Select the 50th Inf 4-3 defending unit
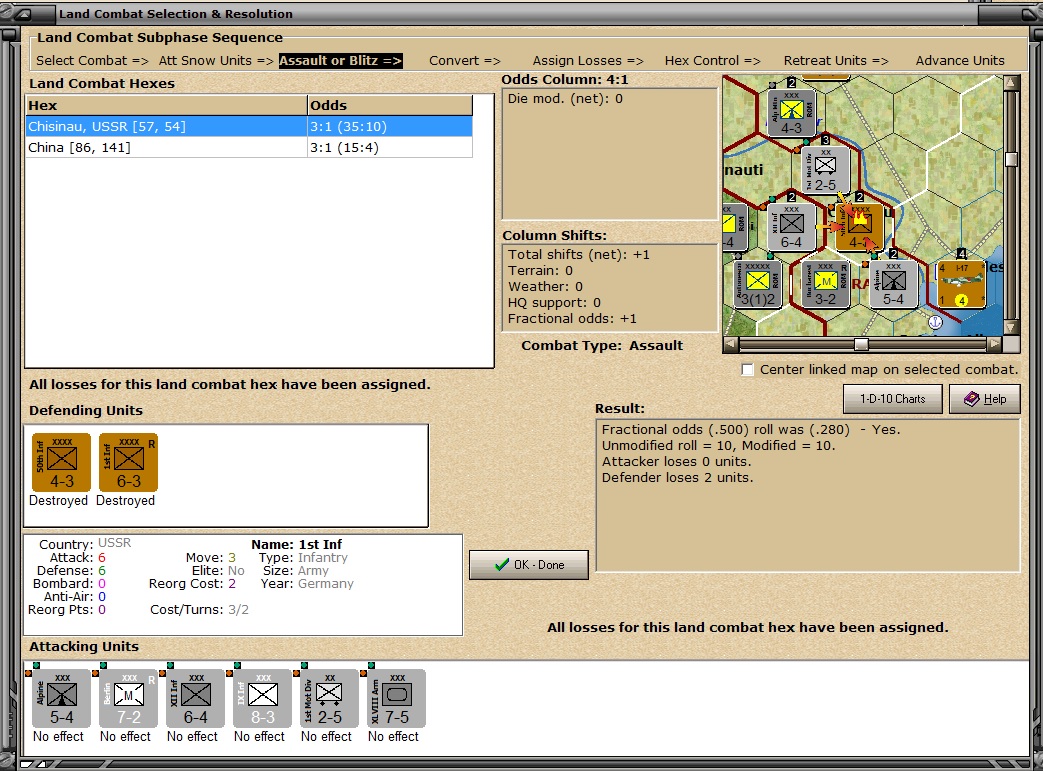 coord(61,463)
